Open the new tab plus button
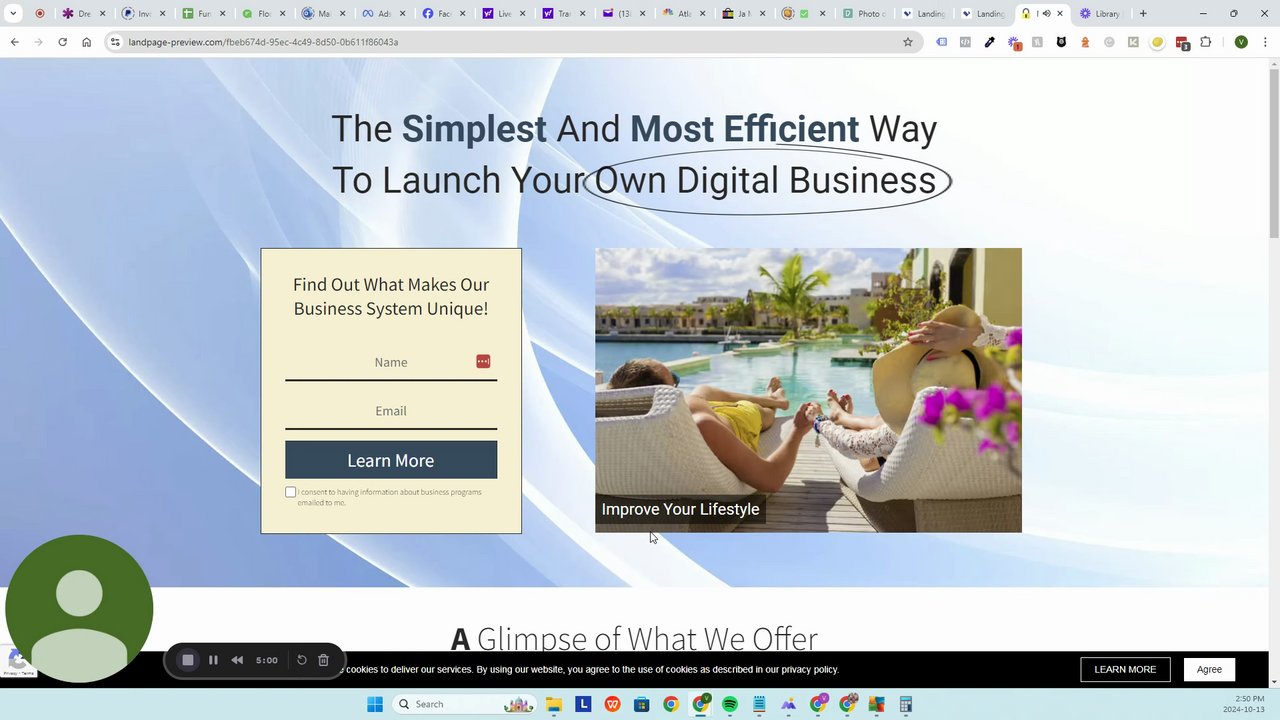Viewport: 1280px width, 720px height. [1143, 13]
